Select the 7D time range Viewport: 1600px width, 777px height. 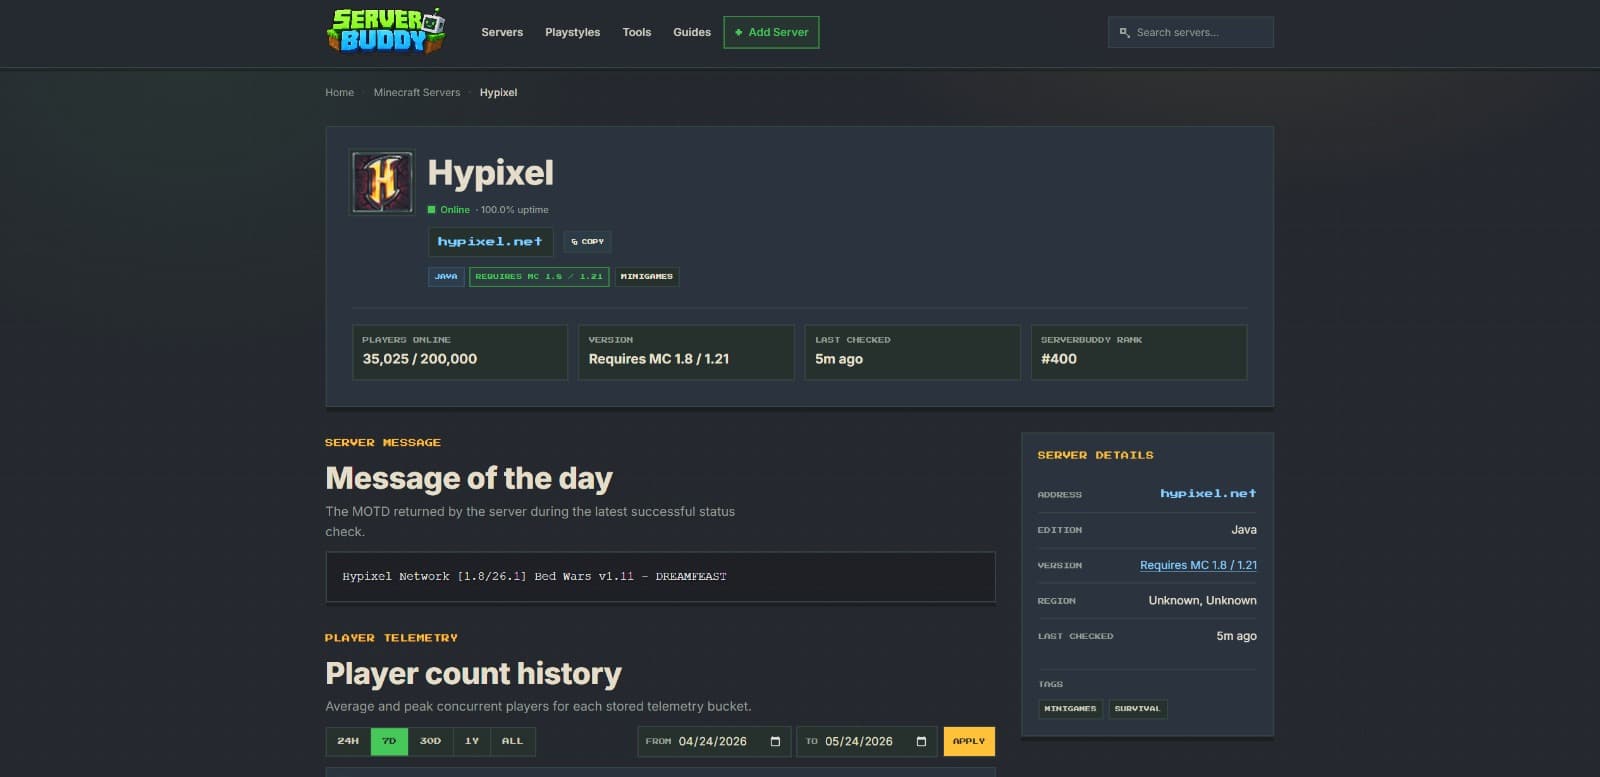click(389, 741)
